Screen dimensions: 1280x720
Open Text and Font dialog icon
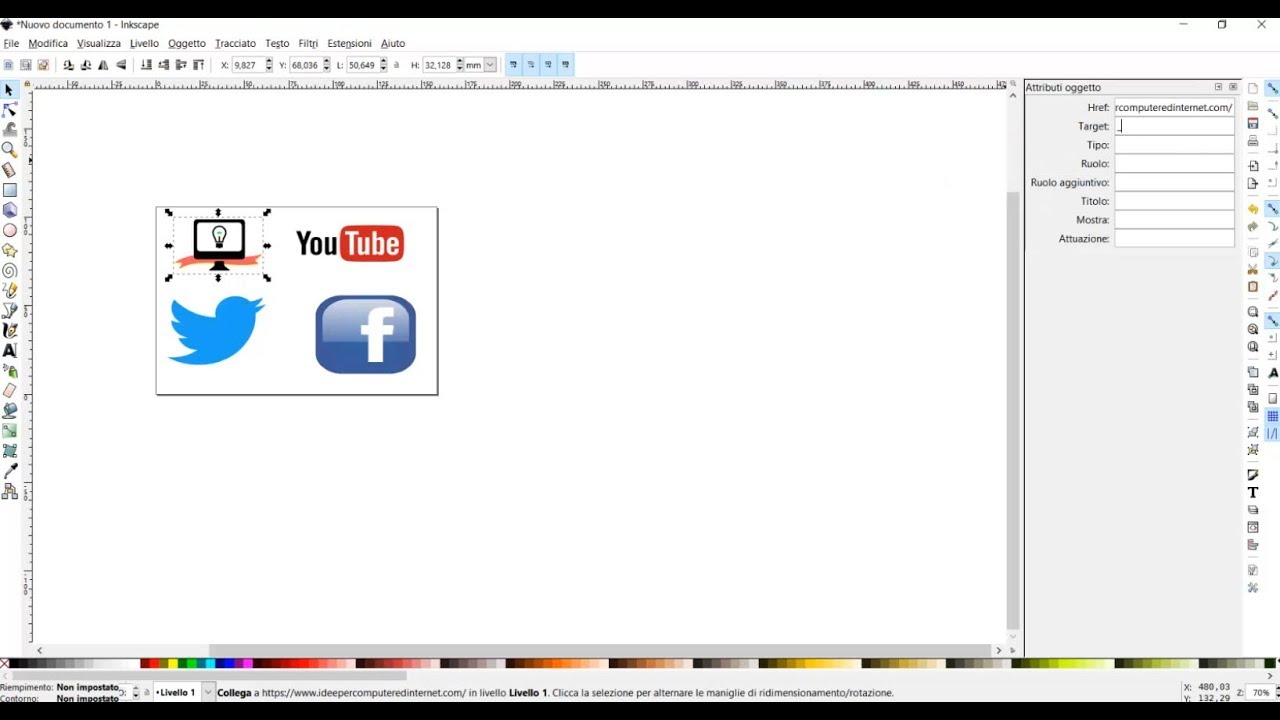click(x=1253, y=492)
